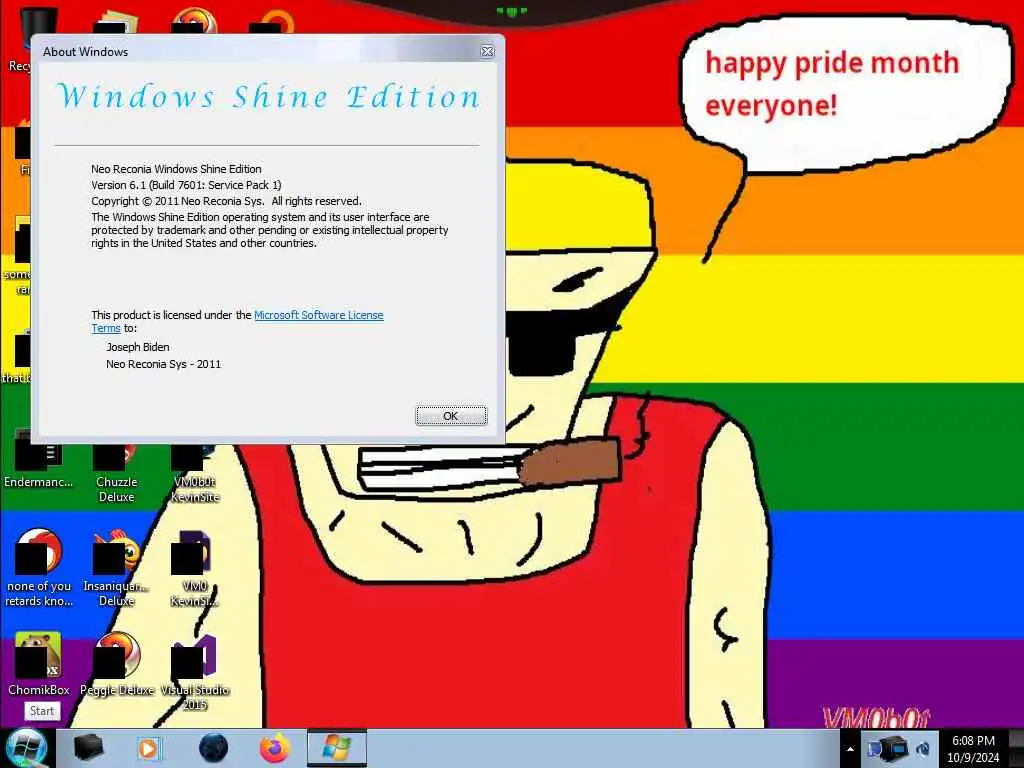Select the Insaniquarium Deluxe desktop icon
Image resolution: width=1024 pixels, height=768 pixels.
click(116, 568)
